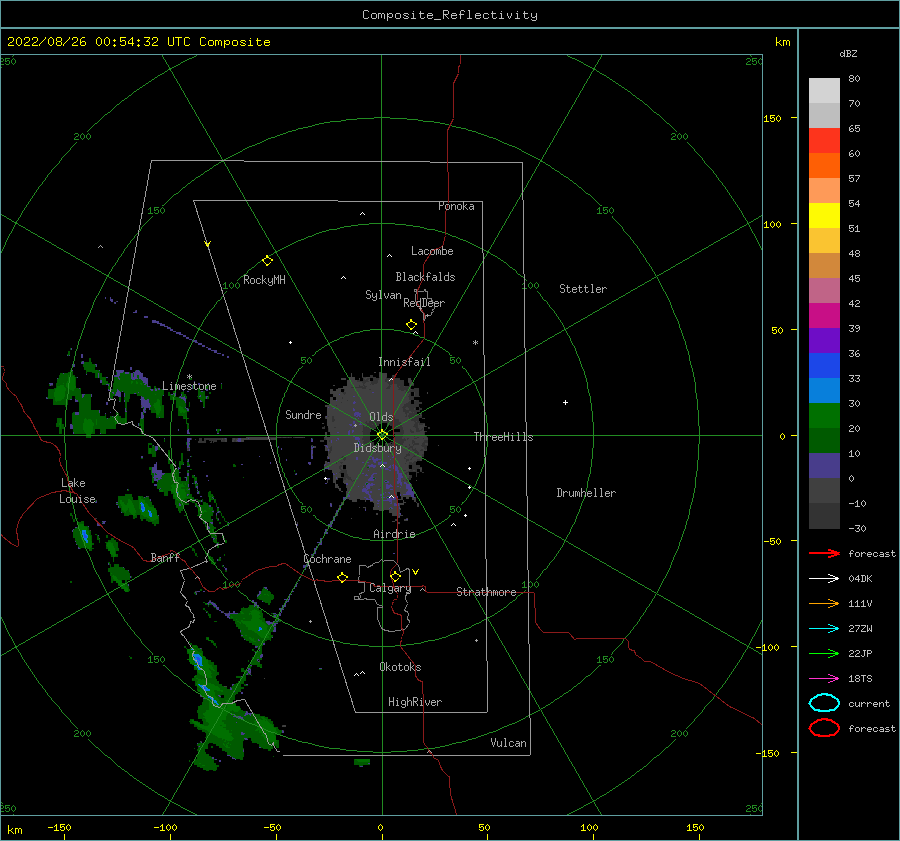Select the bright yellow 54 dBZ swatch
This screenshot has width=900, height=841.
click(824, 215)
